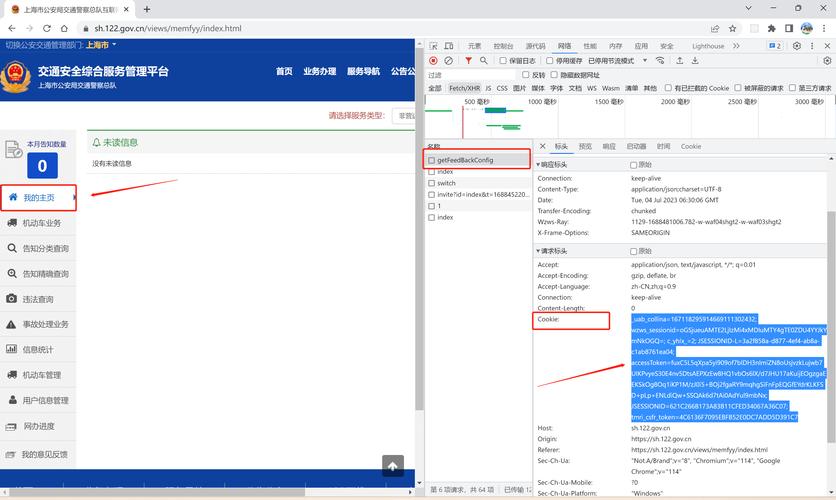Collapse the 响应标头 section
Viewport: 836px width, 500px height.
point(552,164)
